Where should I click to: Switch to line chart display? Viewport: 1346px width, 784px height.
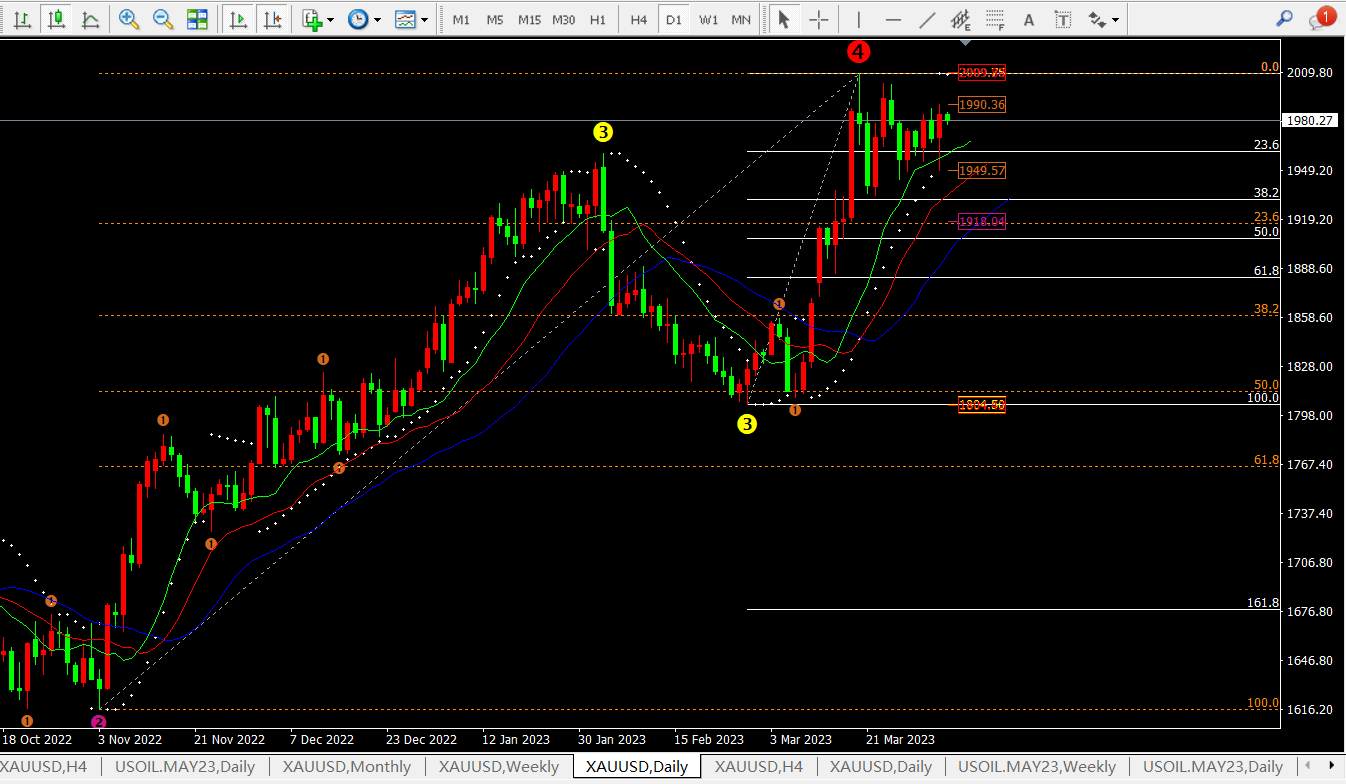[90, 19]
